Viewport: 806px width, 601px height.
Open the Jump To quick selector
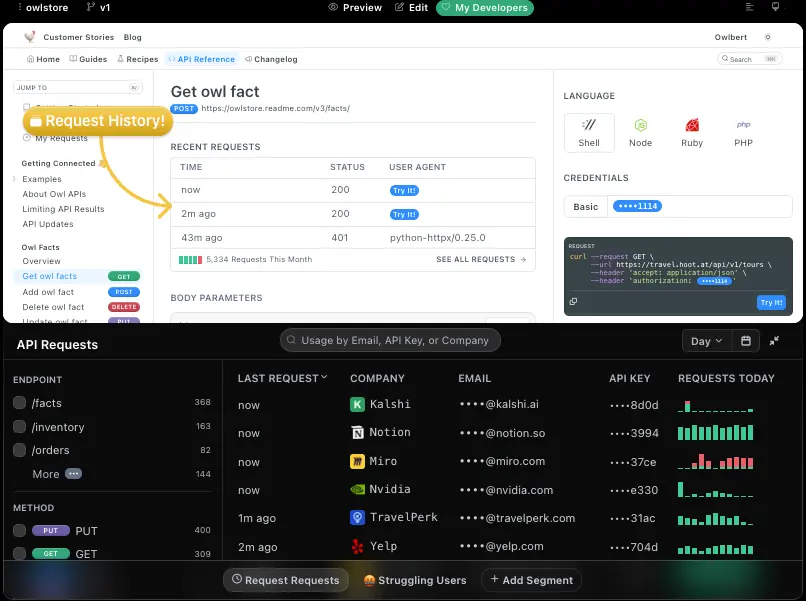[x=77, y=87]
